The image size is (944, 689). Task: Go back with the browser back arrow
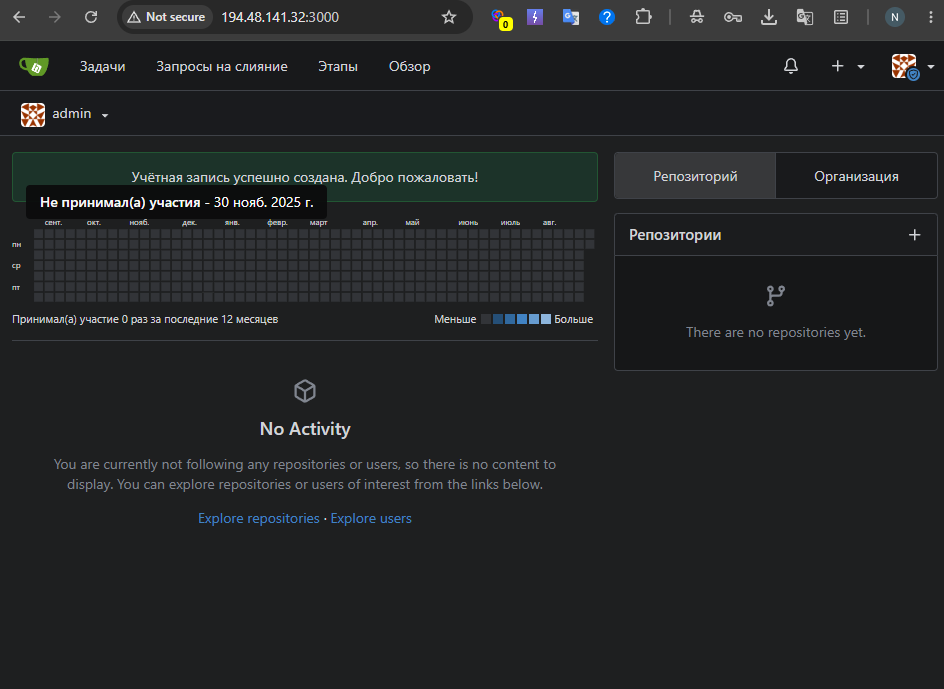[19, 17]
